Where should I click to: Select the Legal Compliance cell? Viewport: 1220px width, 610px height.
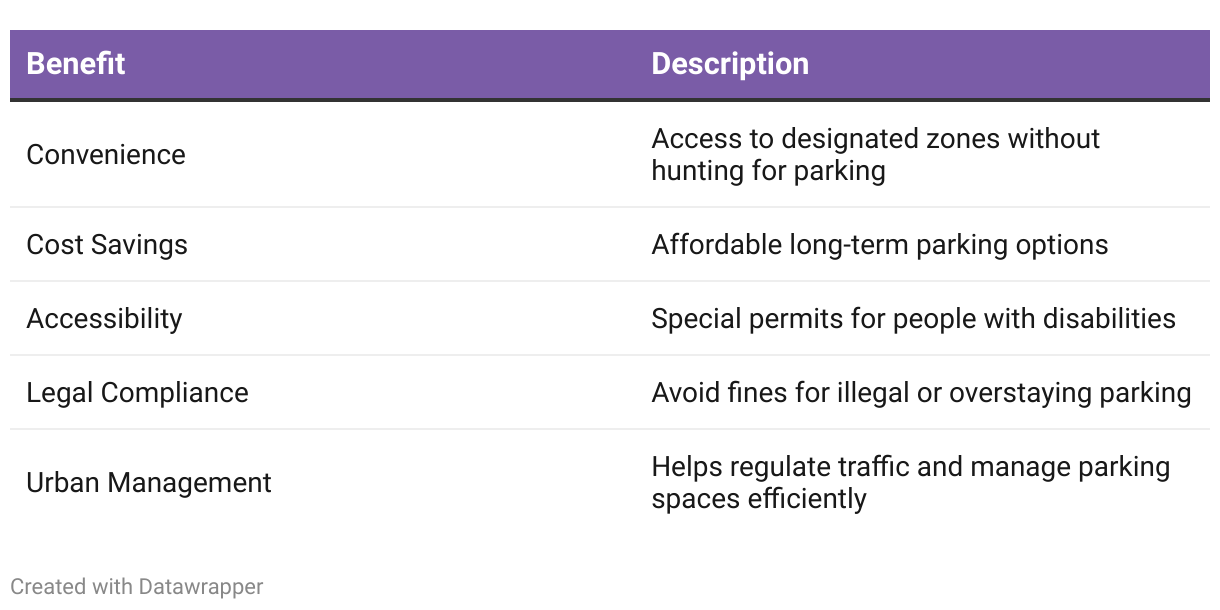138,393
